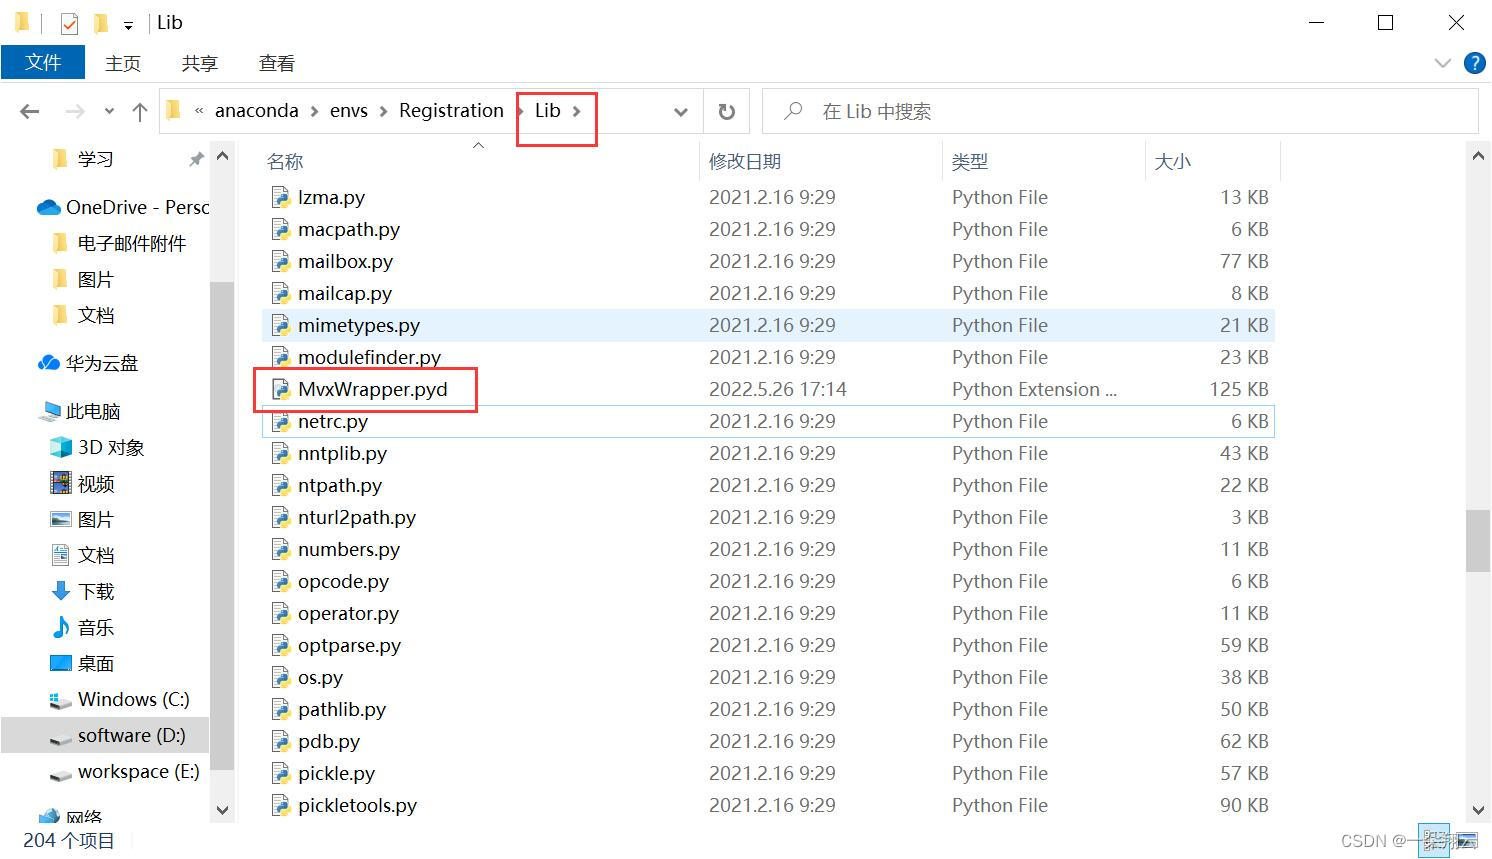Click the search box 在 Lib 中搜索

pos(1120,111)
